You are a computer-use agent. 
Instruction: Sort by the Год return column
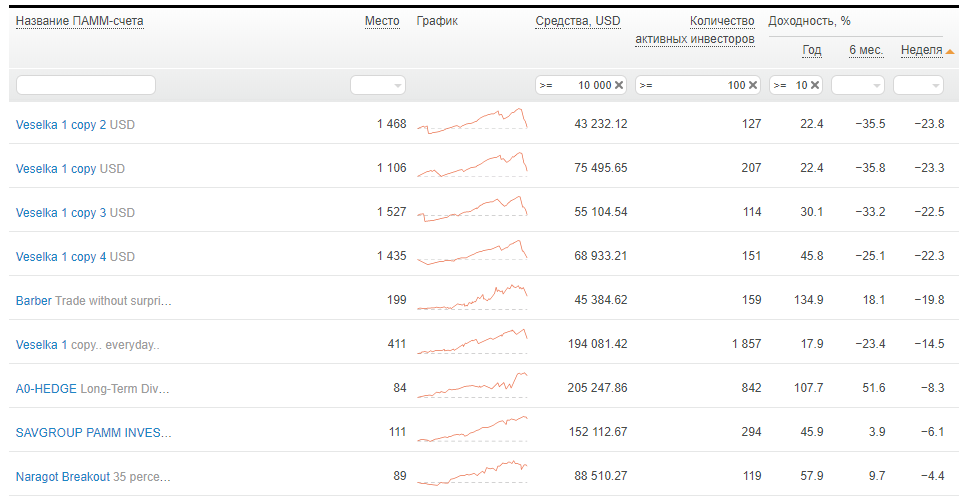click(812, 50)
